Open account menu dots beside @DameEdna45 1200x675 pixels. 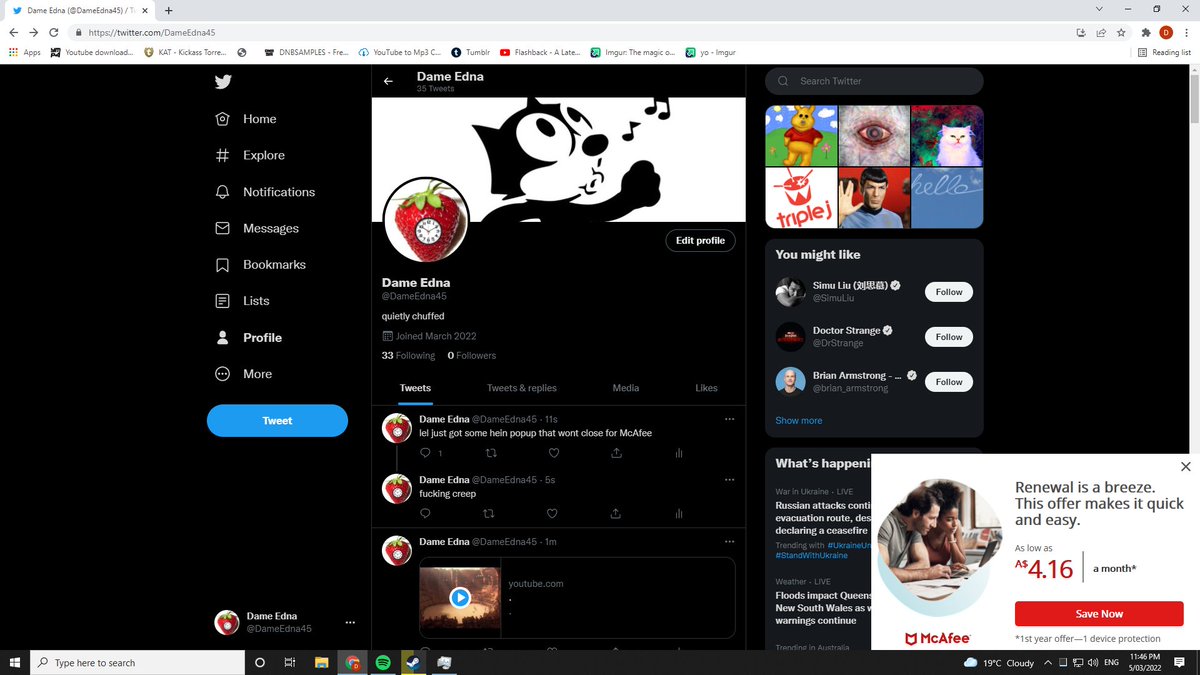click(350, 622)
